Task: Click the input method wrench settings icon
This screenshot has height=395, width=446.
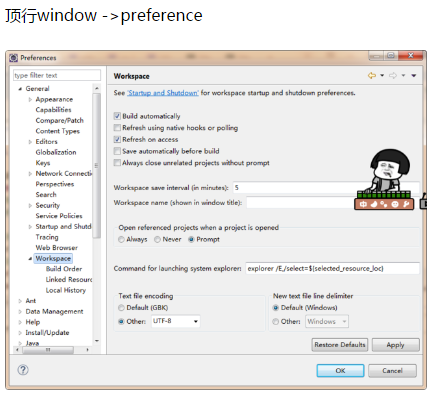Action: coord(406,204)
